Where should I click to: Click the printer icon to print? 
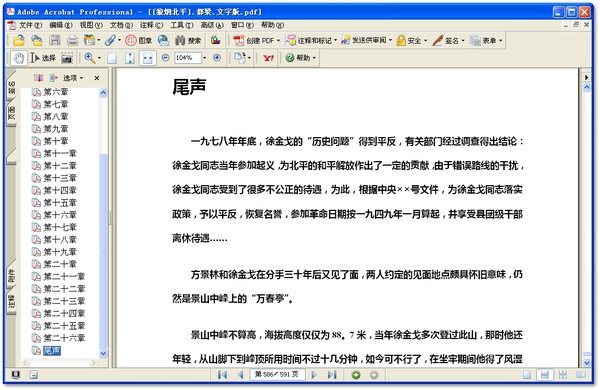click(73, 40)
